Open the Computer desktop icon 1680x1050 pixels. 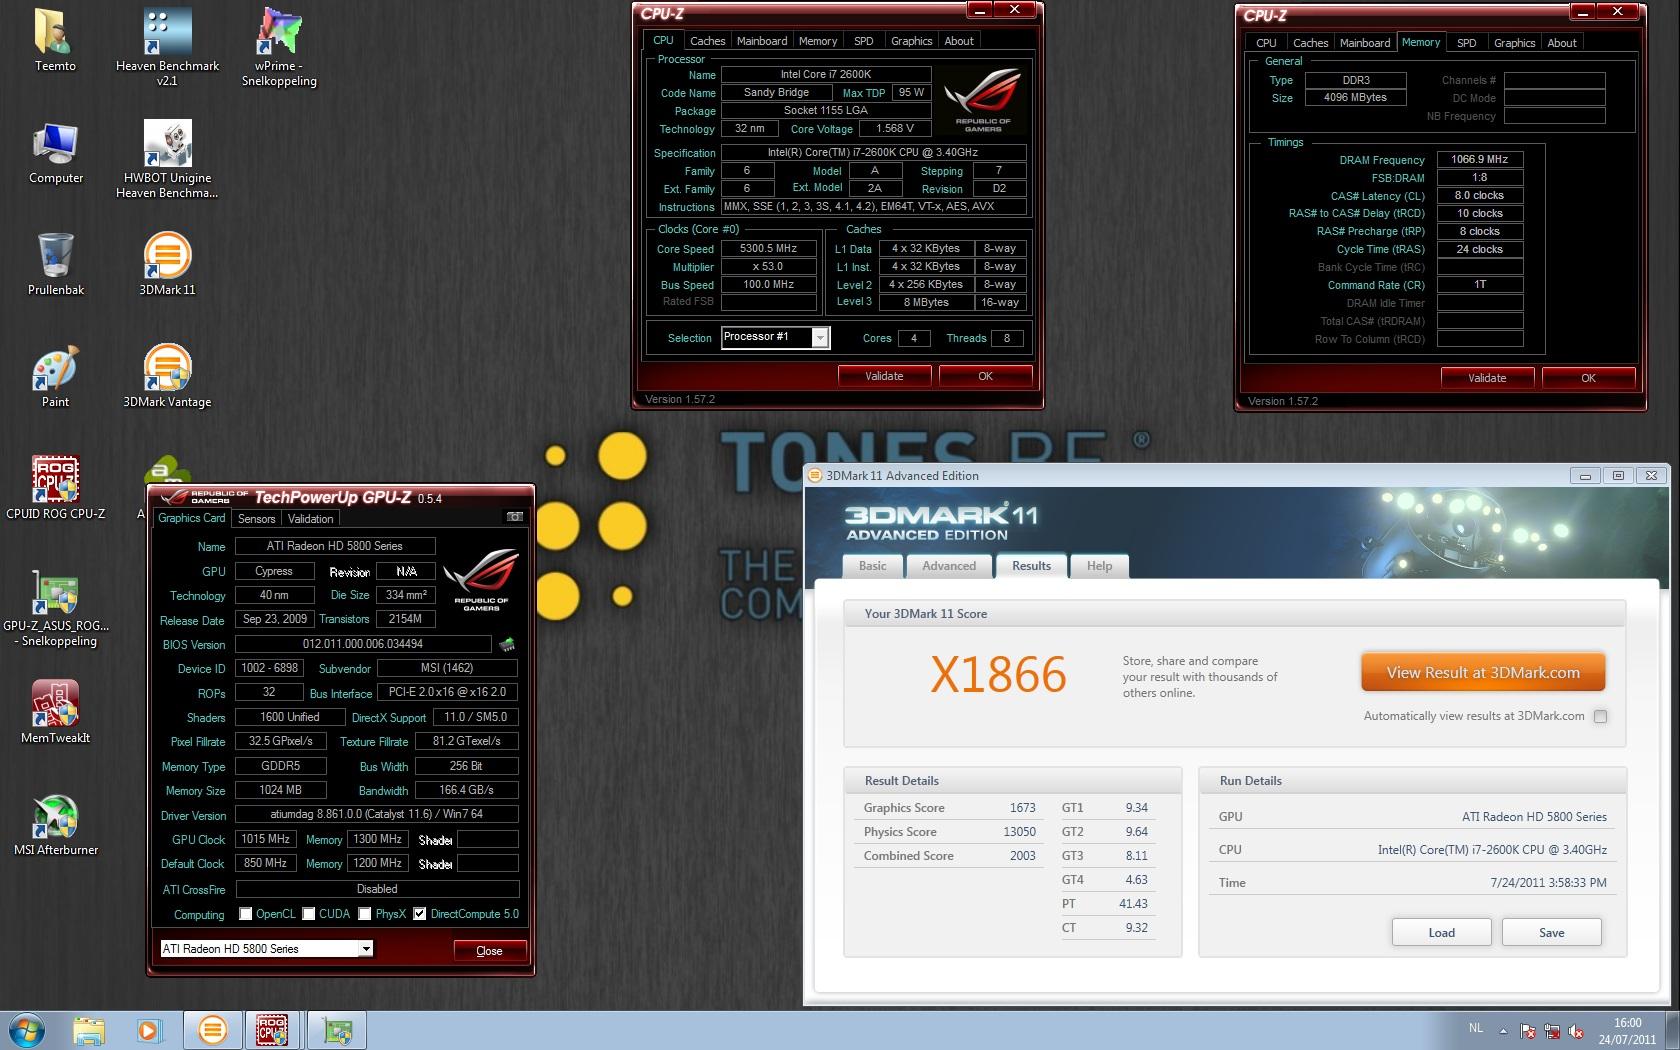(55, 153)
